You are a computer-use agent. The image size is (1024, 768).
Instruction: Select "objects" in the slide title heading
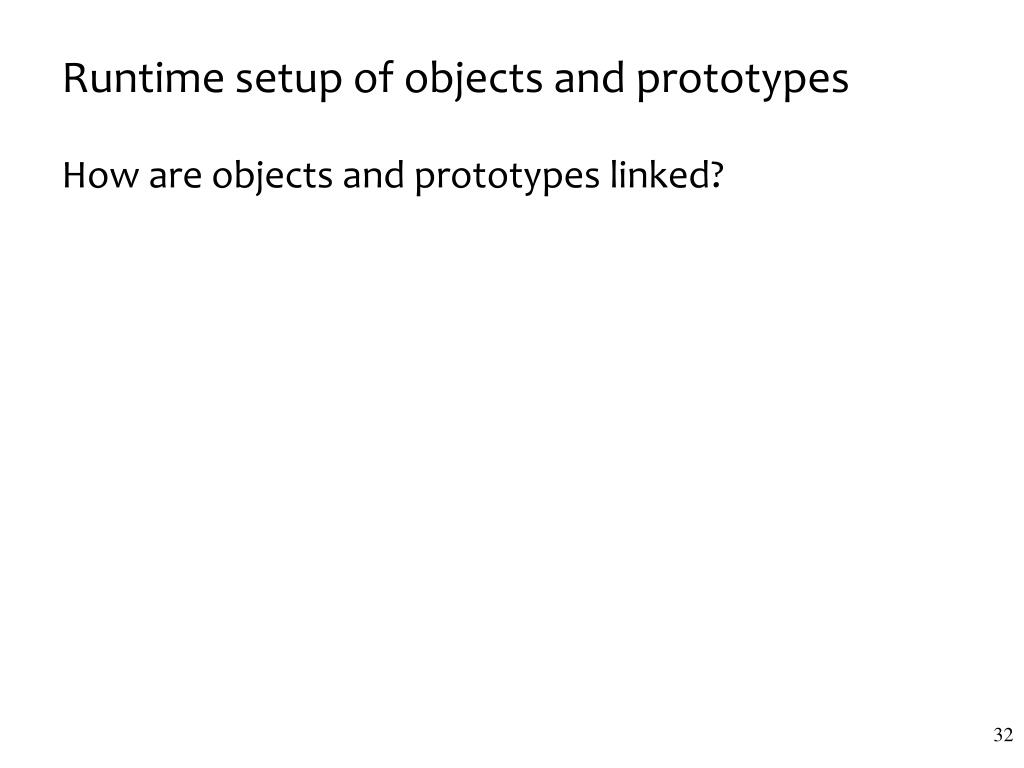(473, 80)
